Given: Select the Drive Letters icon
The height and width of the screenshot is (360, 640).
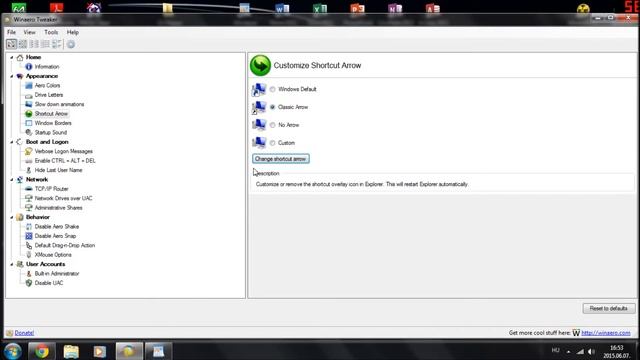Looking at the screenshot, I should click(29, 95).
